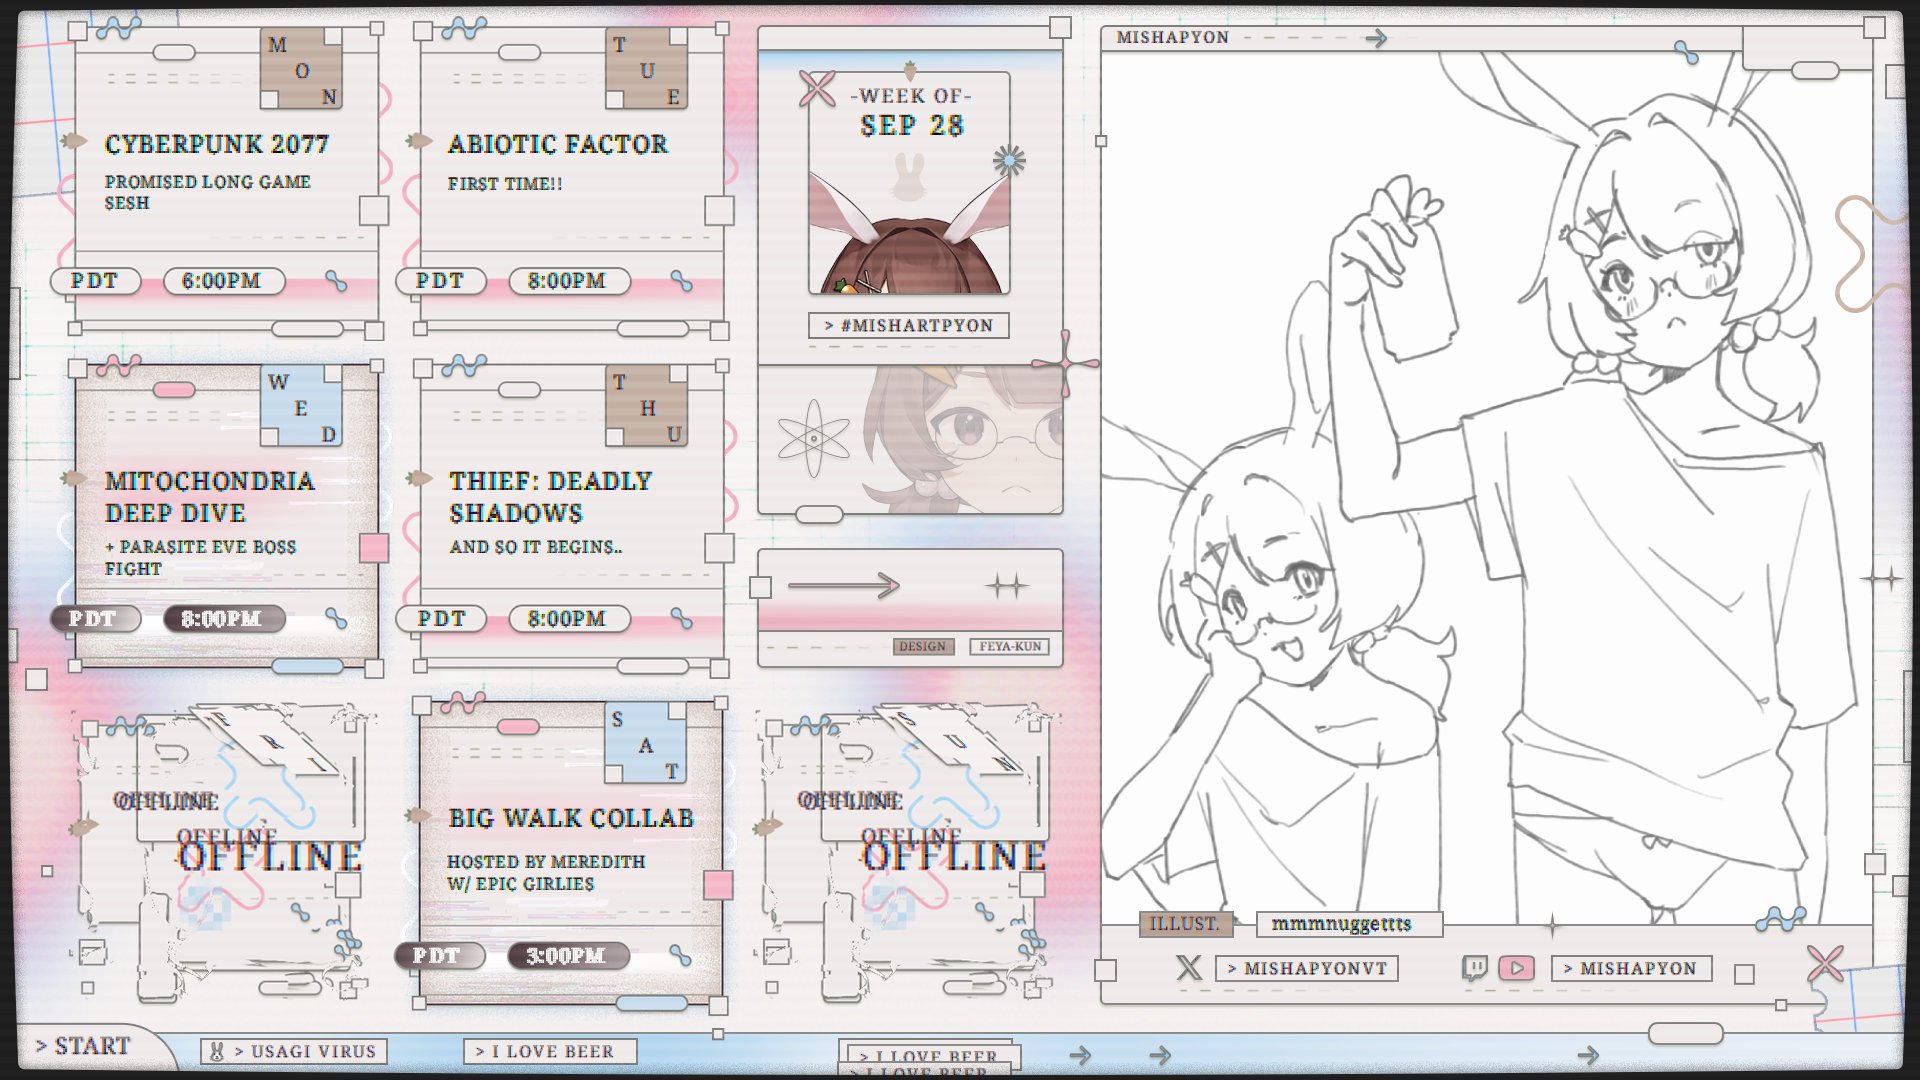Toggle the small square right of MISHAPYON handle
1920x1080 pixels.
(x=1744, y=974)
